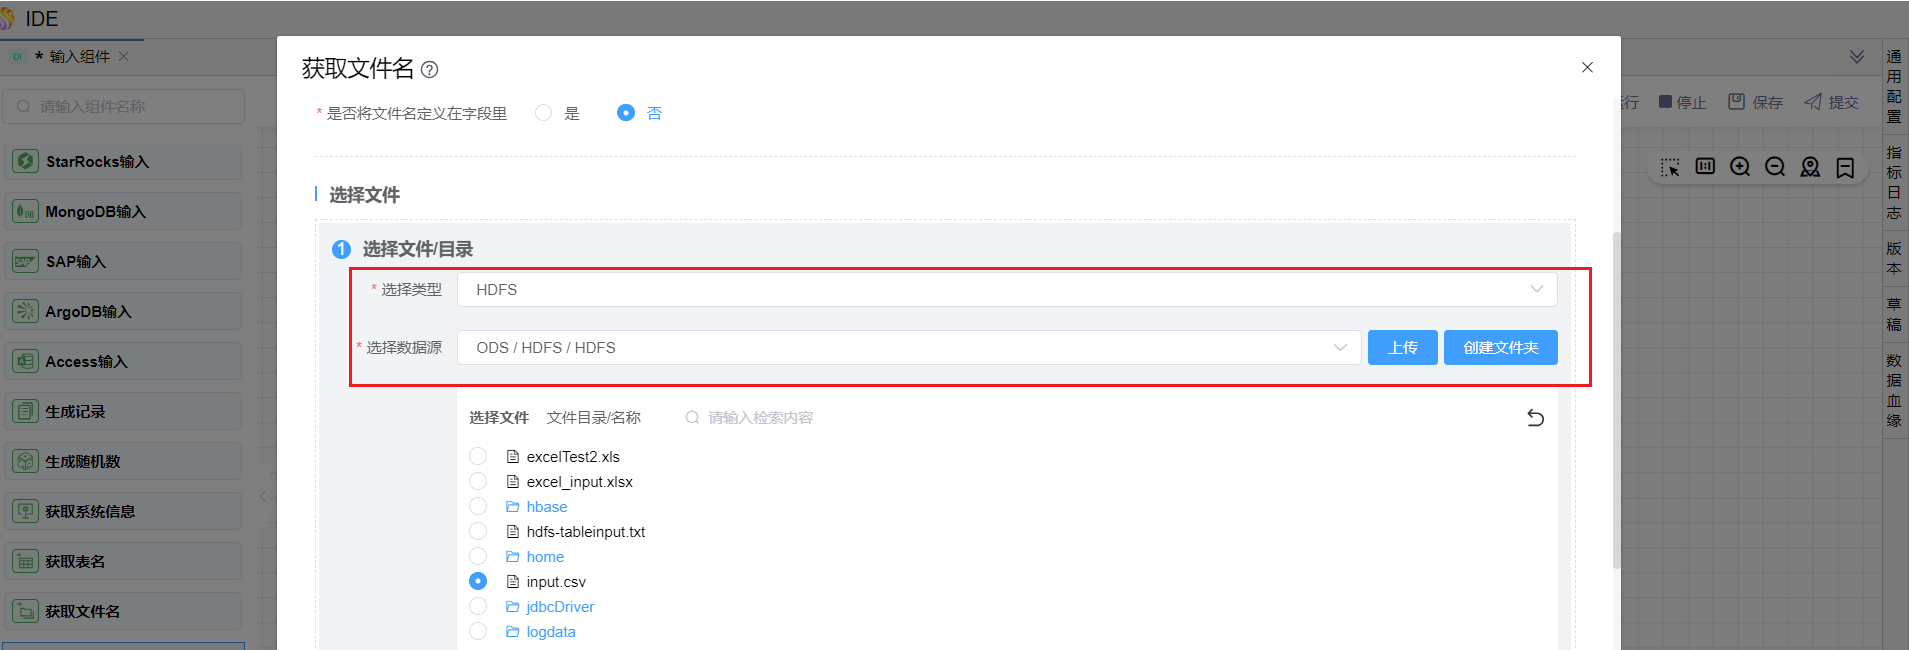Viewport: 1909px width, 650px height.
Task: Select the 获取文件名 component
Action: [124, 612]
